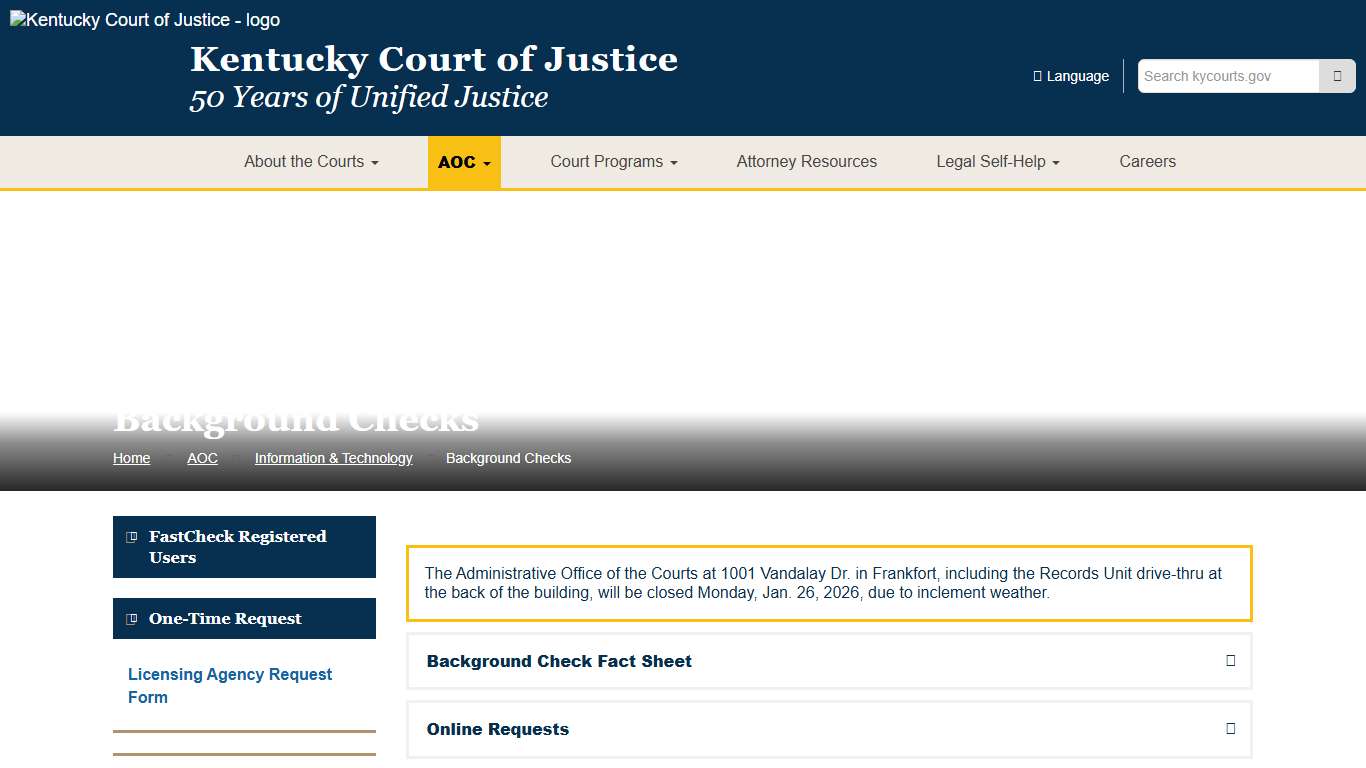The height and width of the screenshot is (768, 1366).
Task: Click the expand icon on Background Check Fact Sheet
Action: (x=1230, y=661)
